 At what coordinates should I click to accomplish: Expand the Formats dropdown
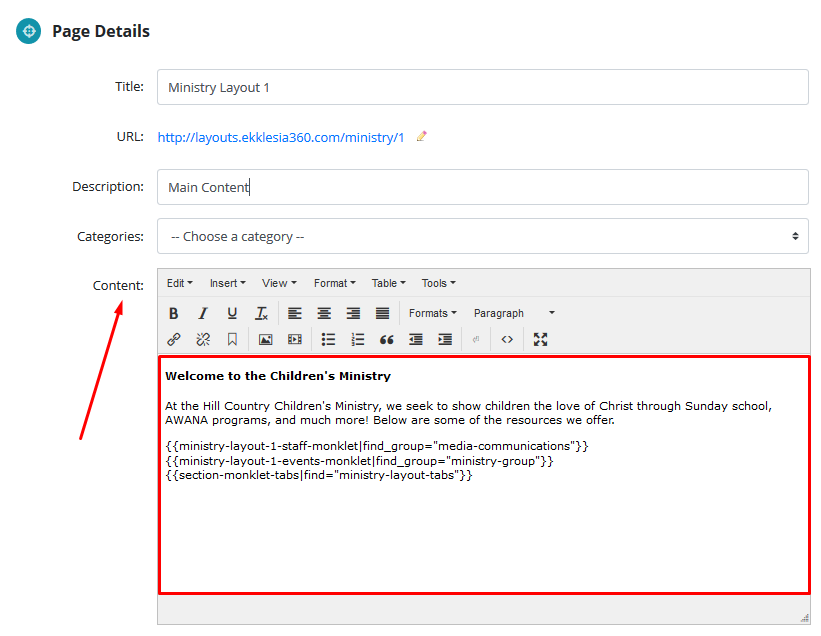pos(432,313)
